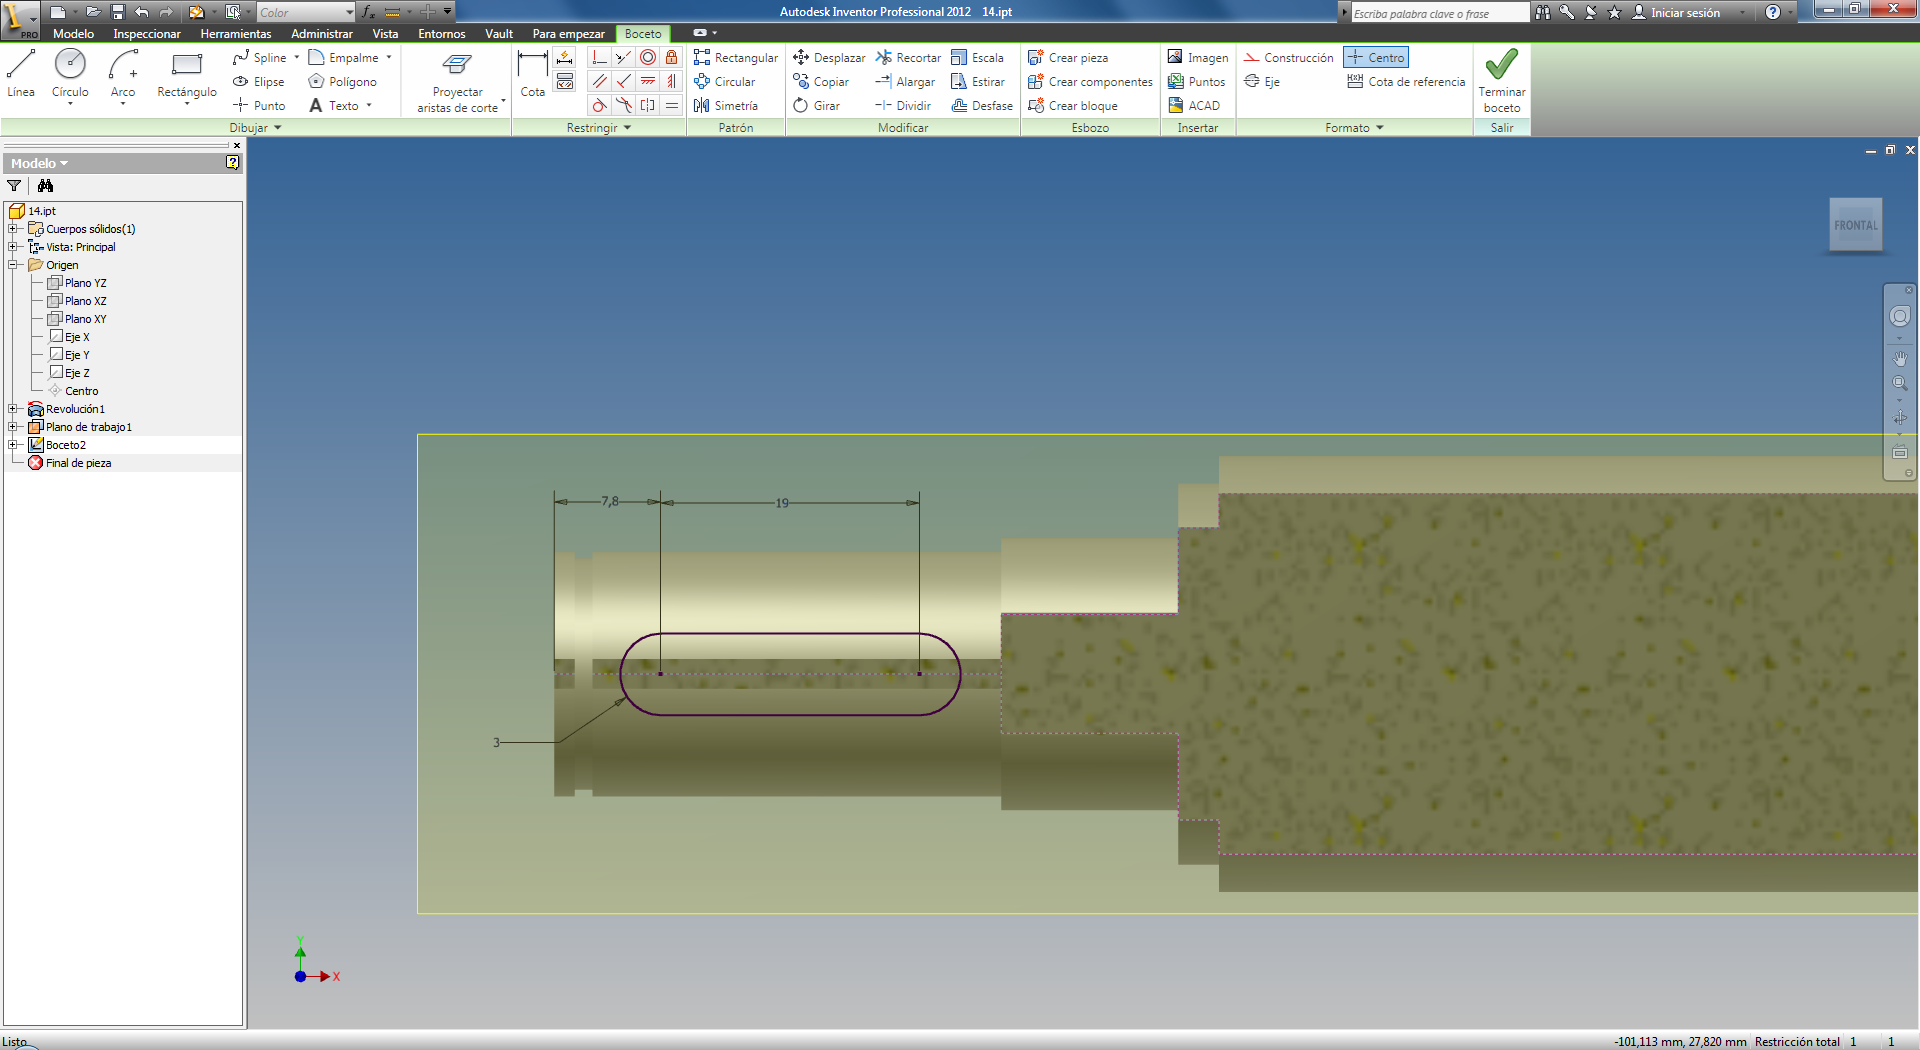Insert an ACAD file
This screenshot has height=1050, width=1920.
tap(1194, 106)
